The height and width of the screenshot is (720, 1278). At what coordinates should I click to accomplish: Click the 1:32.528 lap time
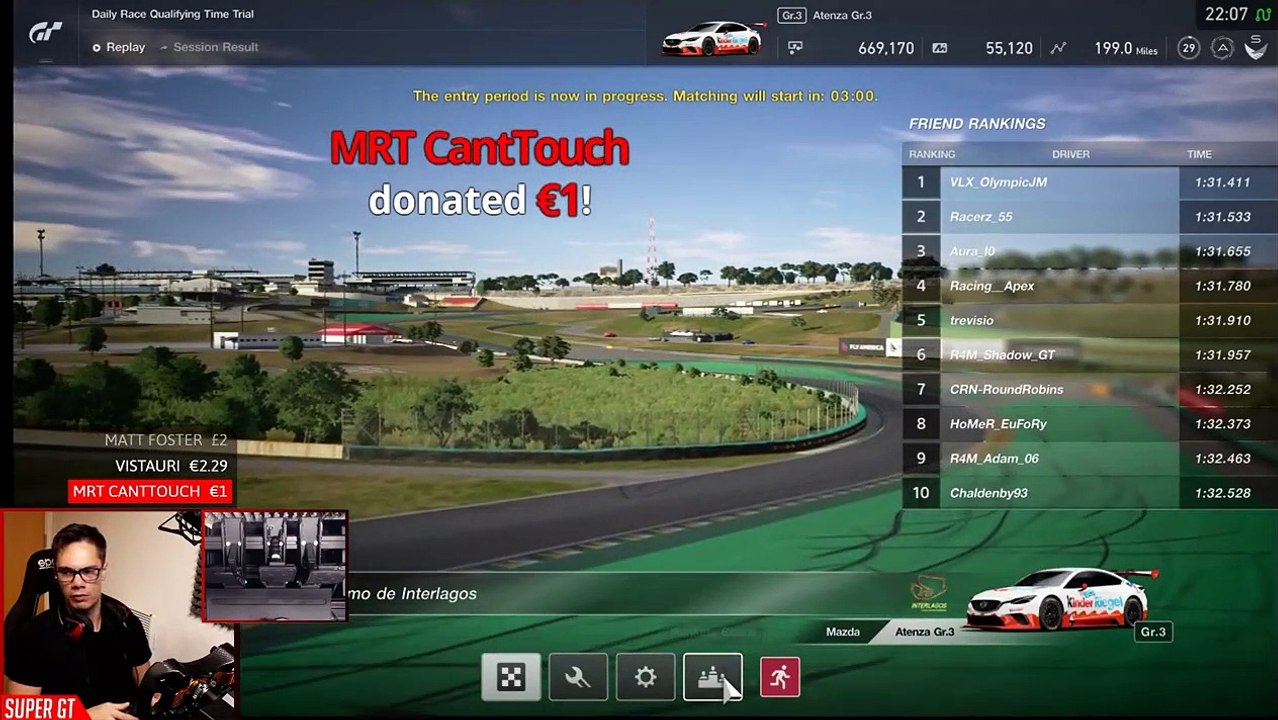coord(1222,493)
